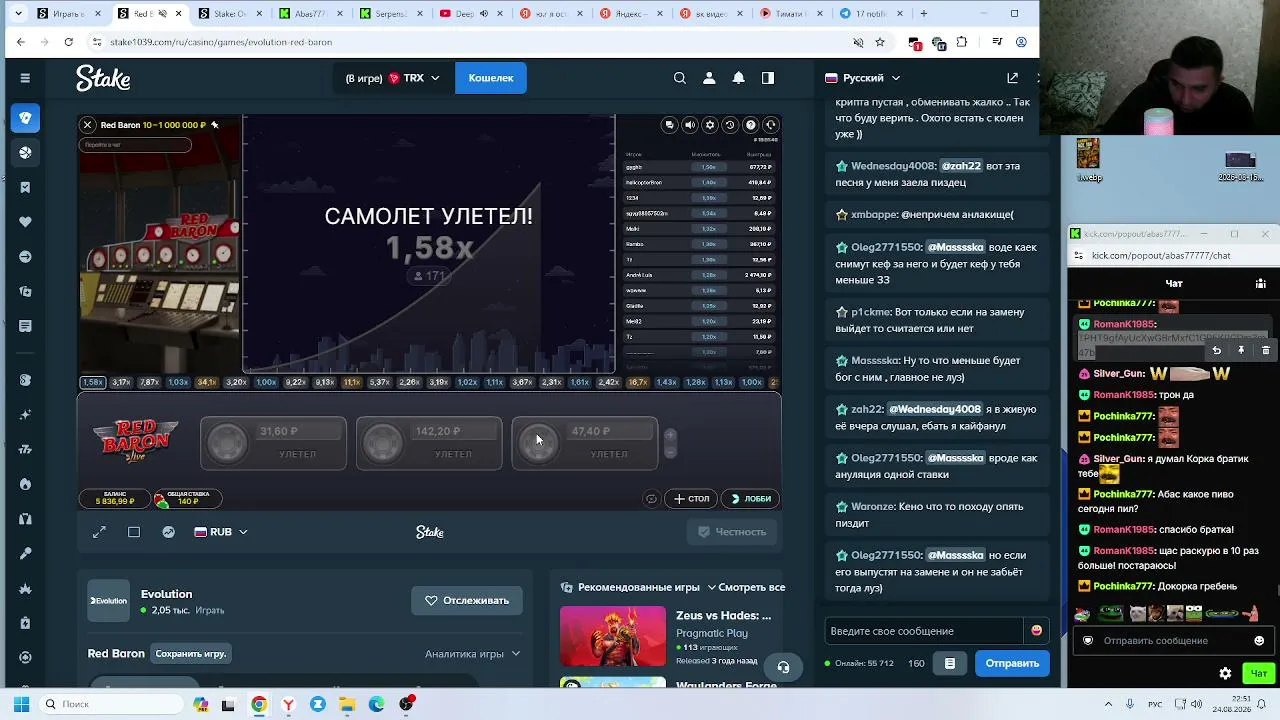Bookmark this page with star icon
1280x720 pixels.
[x=880, y=42]
